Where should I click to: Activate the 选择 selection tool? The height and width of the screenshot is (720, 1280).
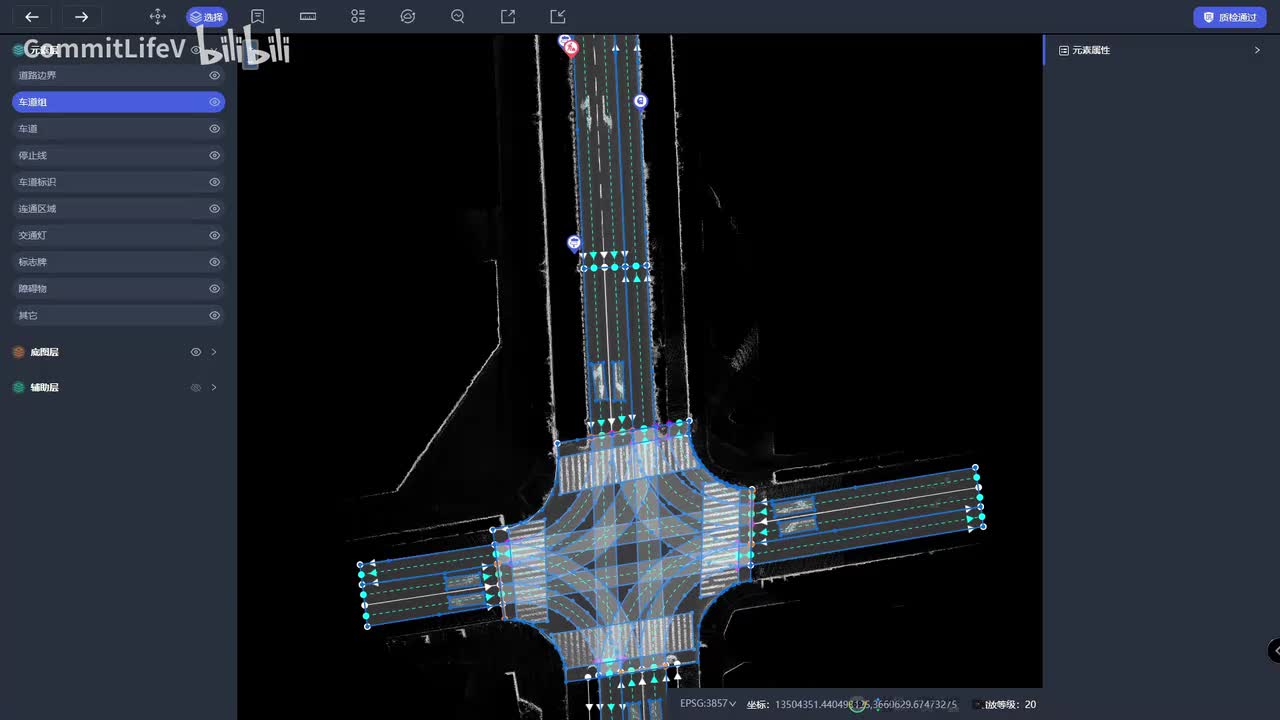pyautogui.click(x=207, y=17)
